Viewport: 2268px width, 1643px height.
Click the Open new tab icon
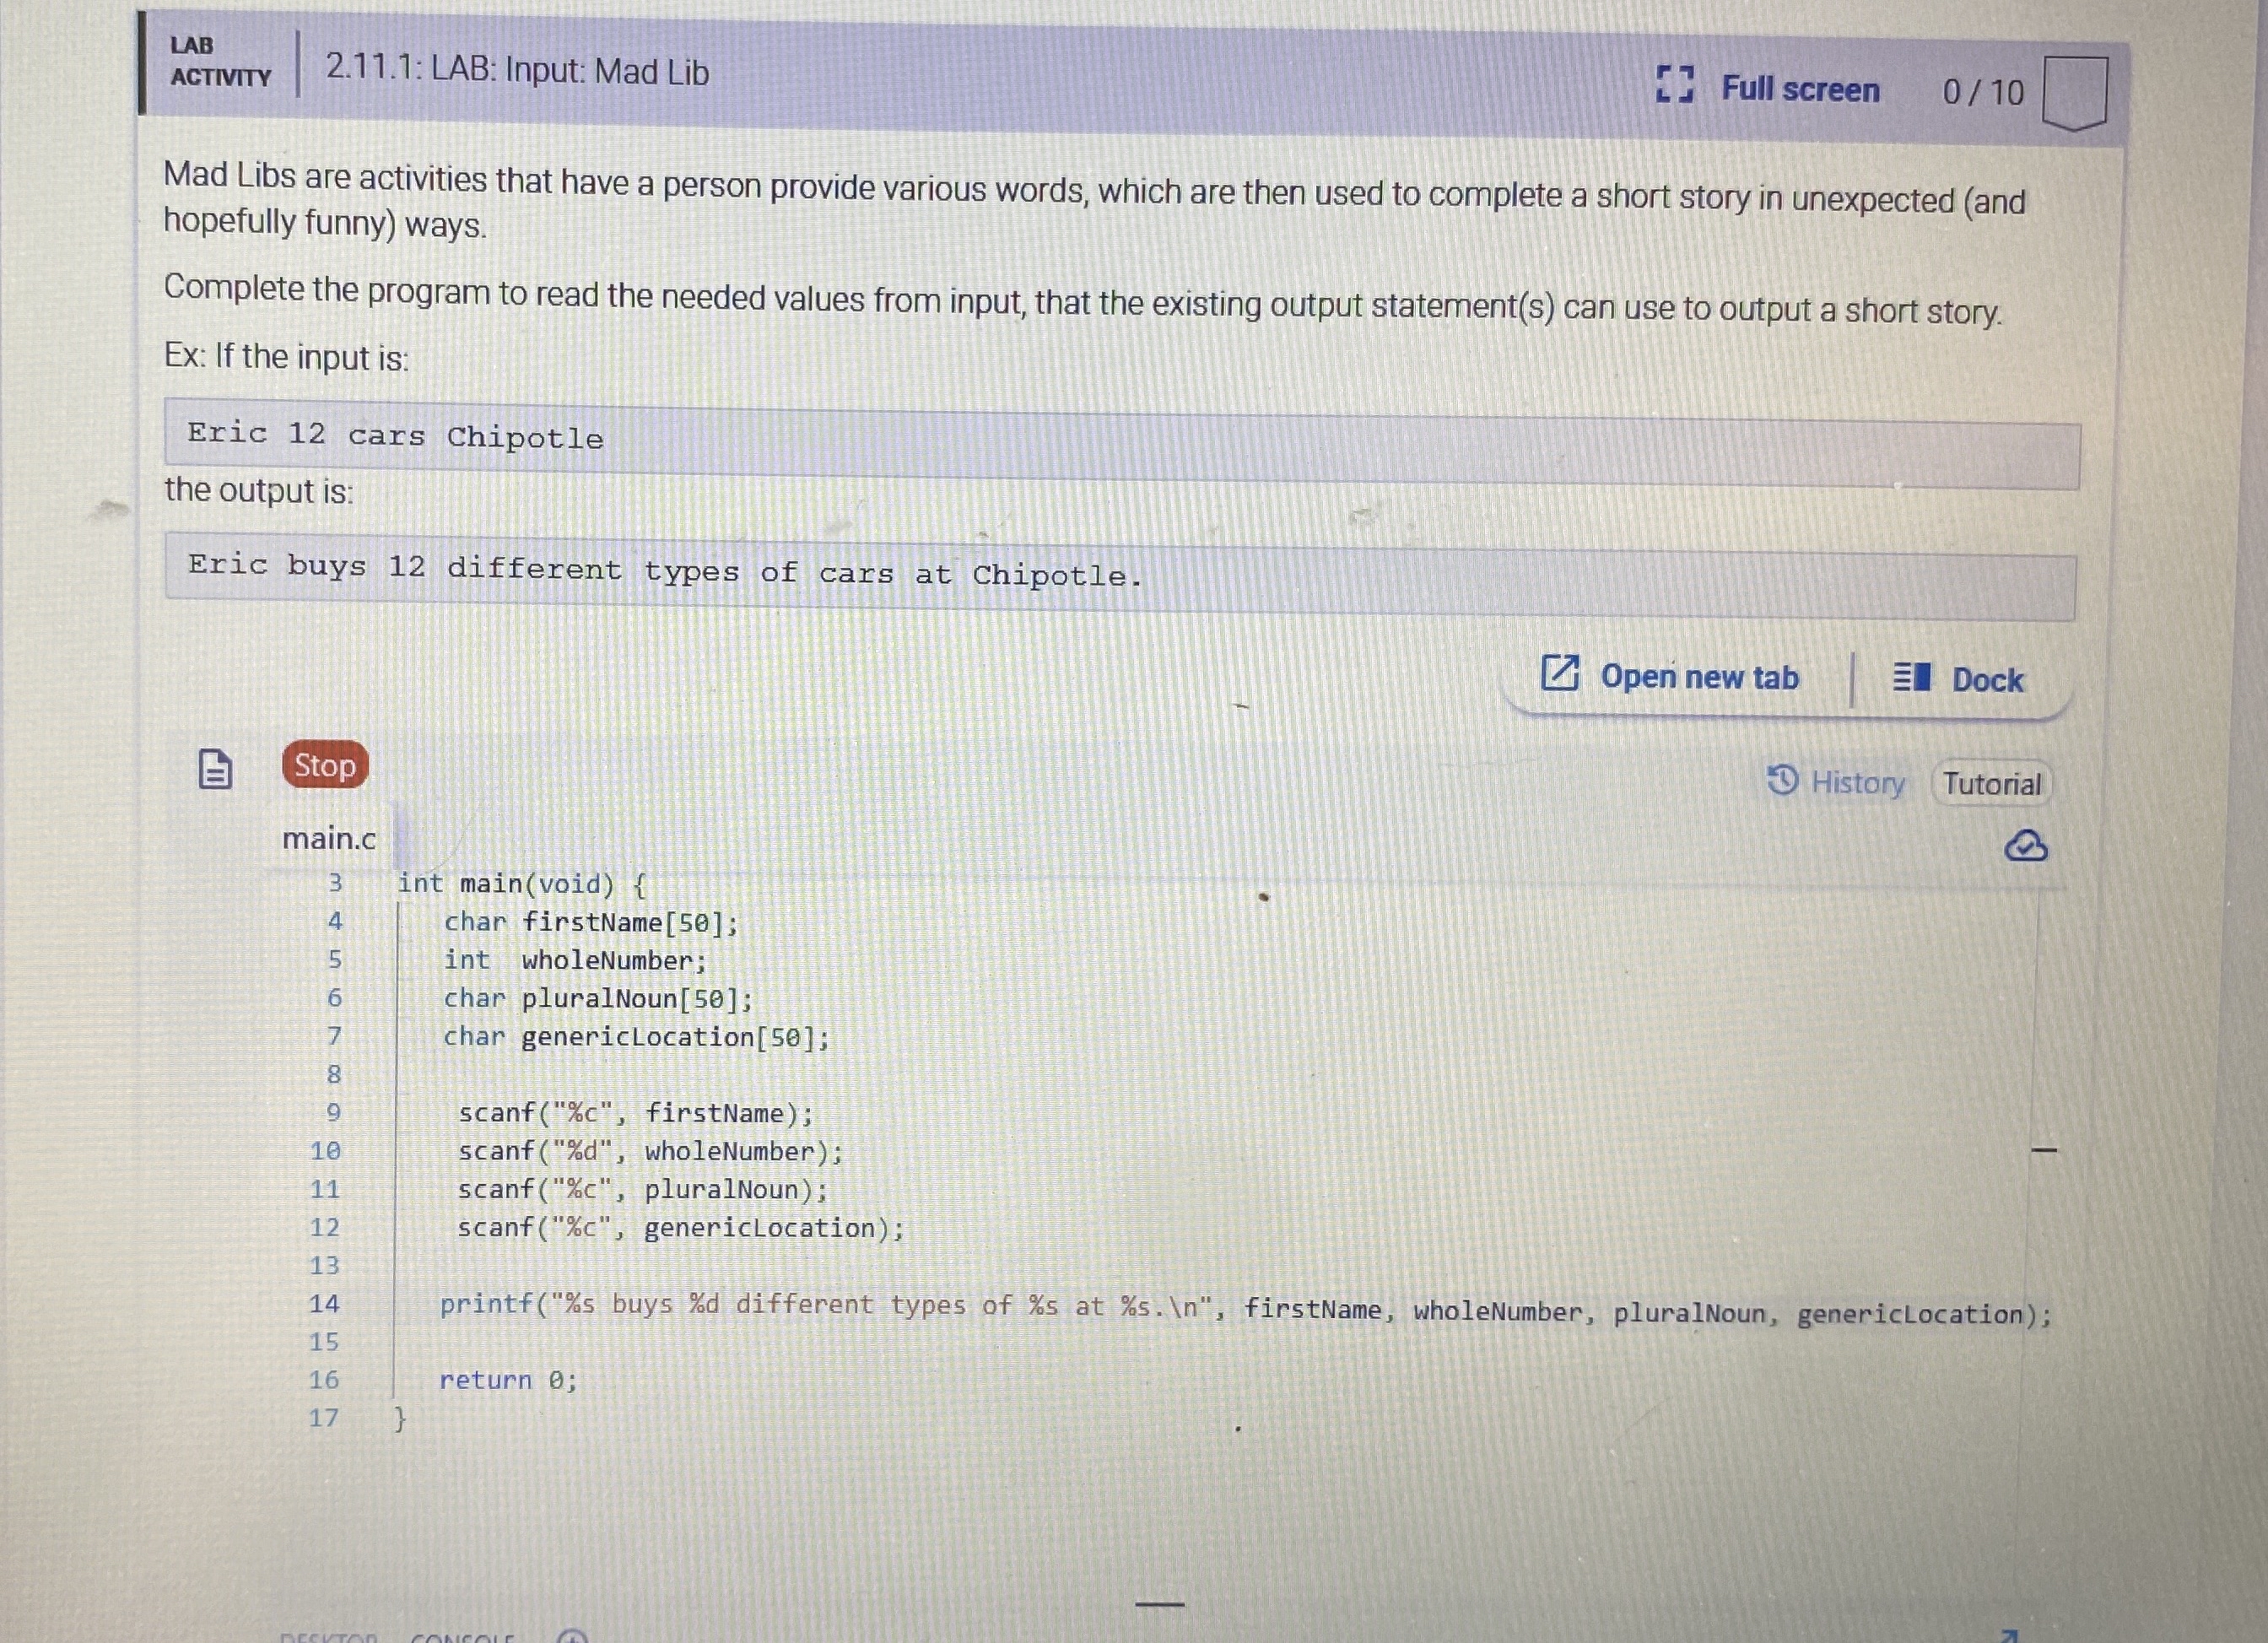(1559, 673)
